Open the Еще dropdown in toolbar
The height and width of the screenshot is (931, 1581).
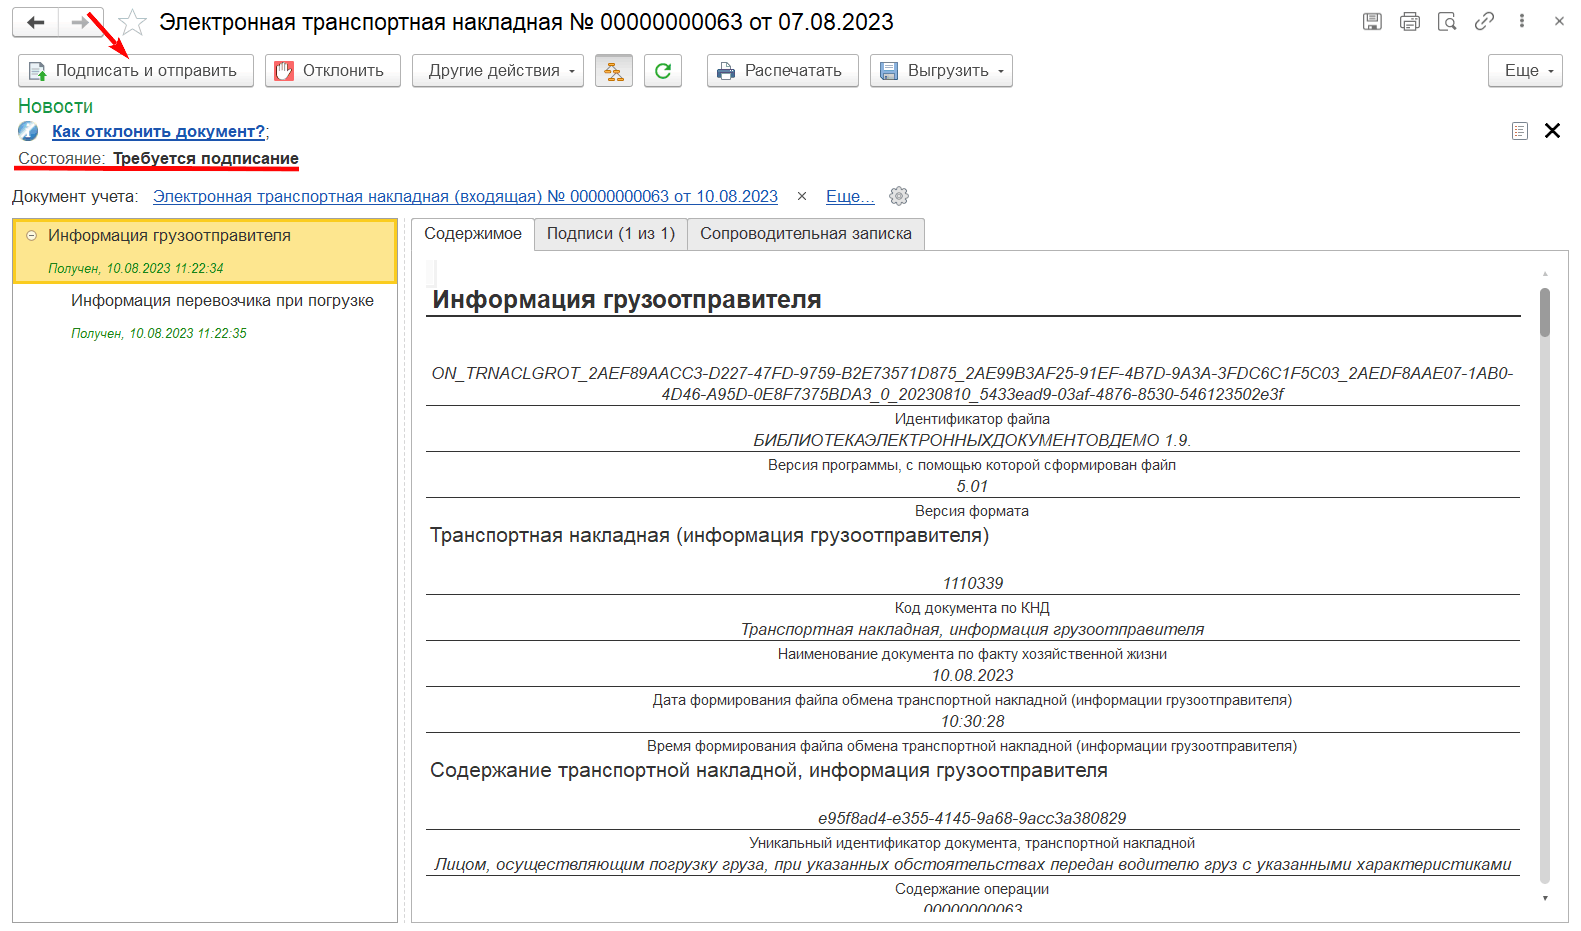(1525, 71)
